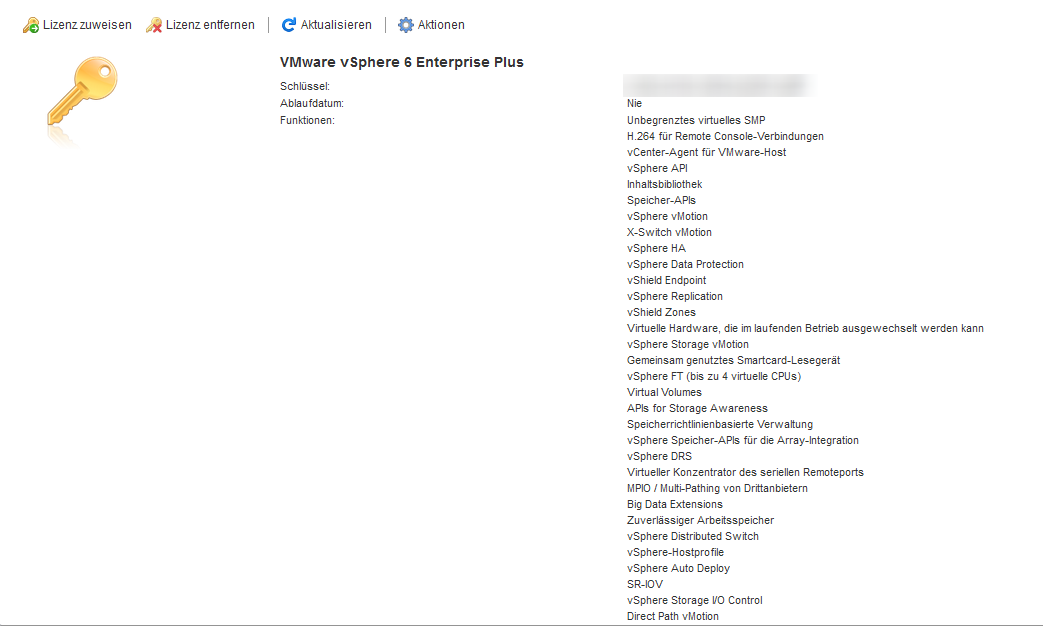Click Gemeinsam genutztes Smartcard-Lesegerät entry
Viewport: 1043px width, 626px height.
(x=733, y=360)
